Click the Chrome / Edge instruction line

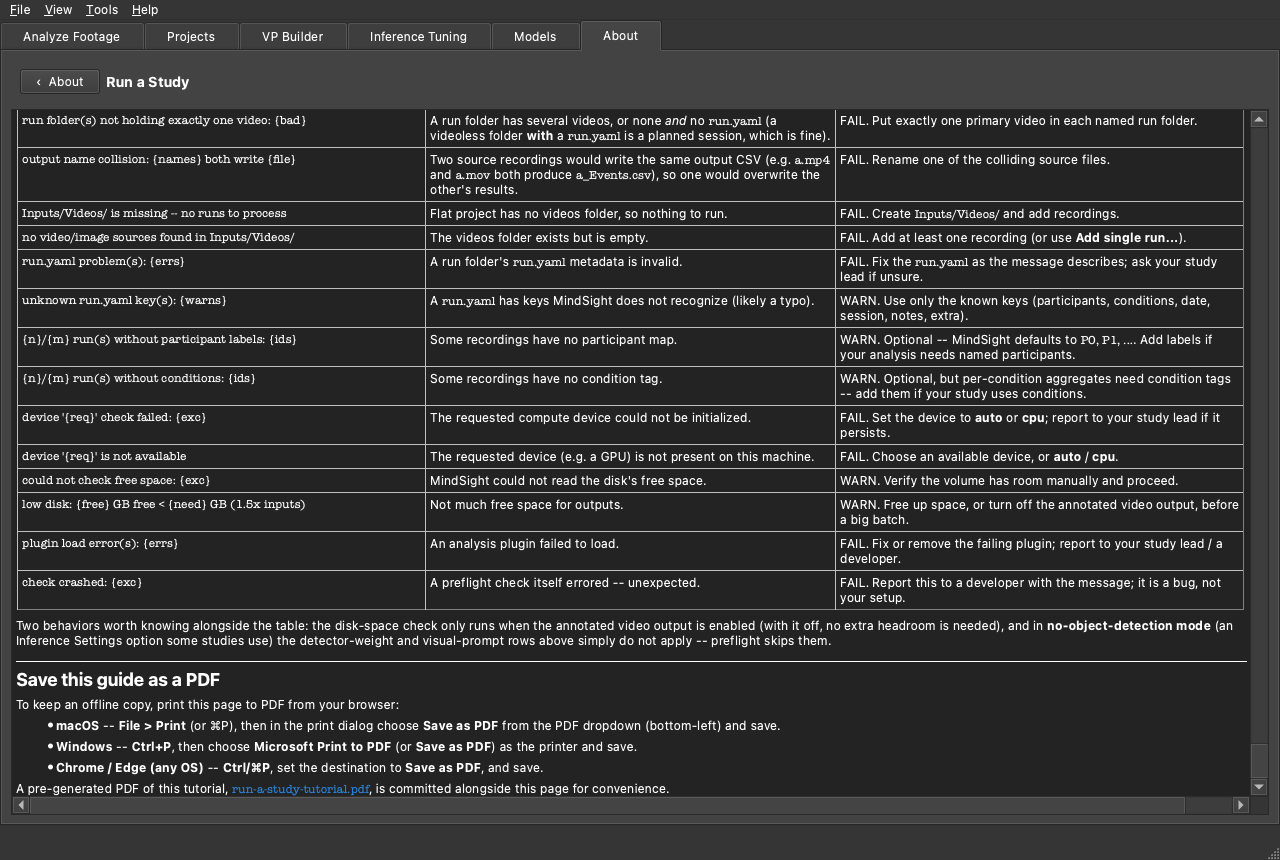(300, 768)
